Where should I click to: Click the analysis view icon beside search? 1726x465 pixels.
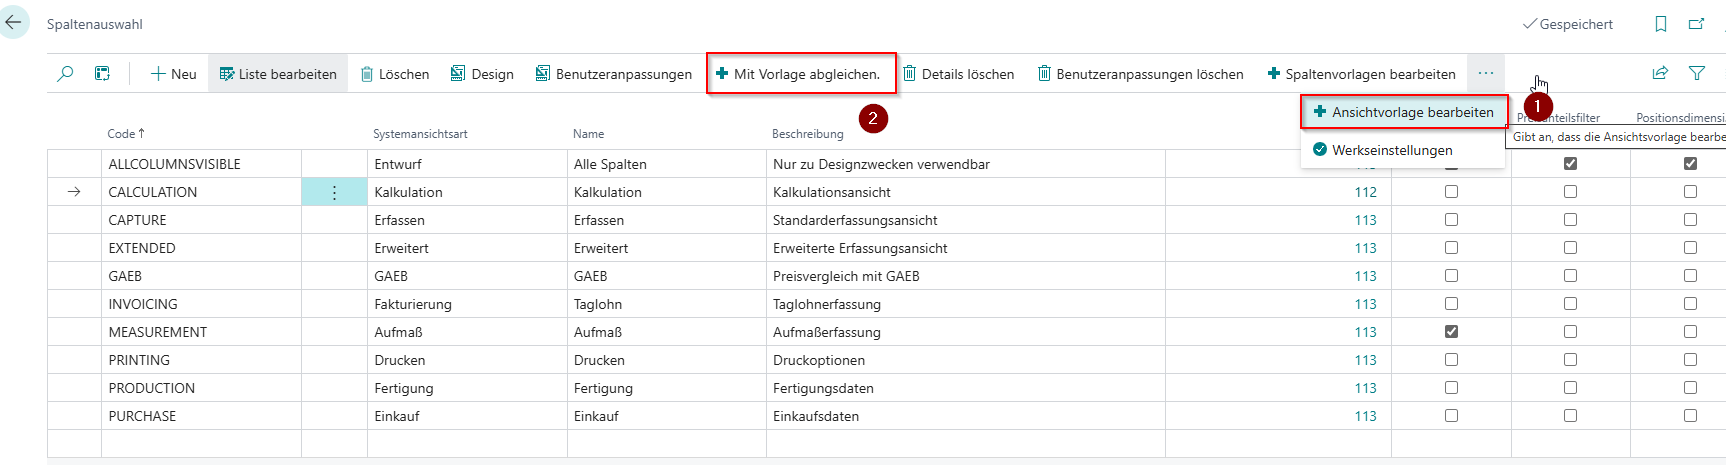point(102,74)
